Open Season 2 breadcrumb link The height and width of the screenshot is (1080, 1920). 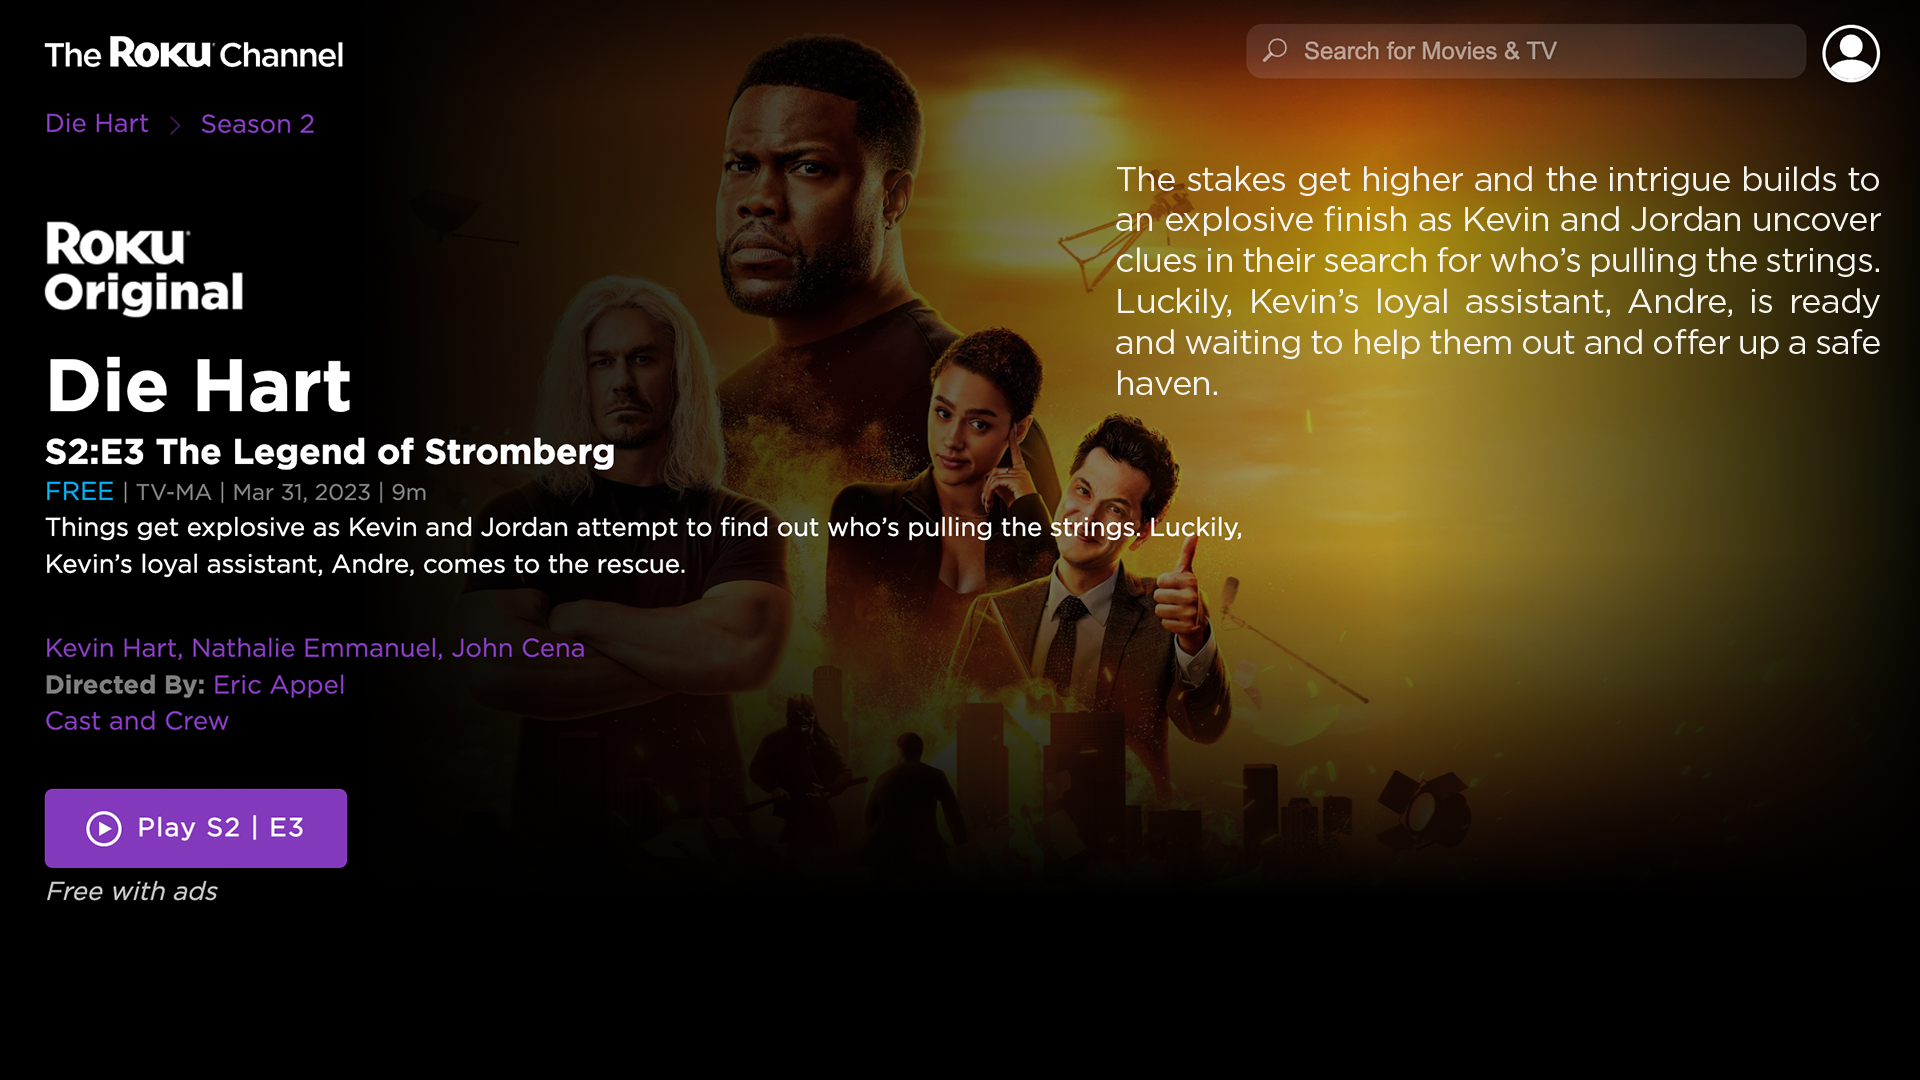(257, 124)
